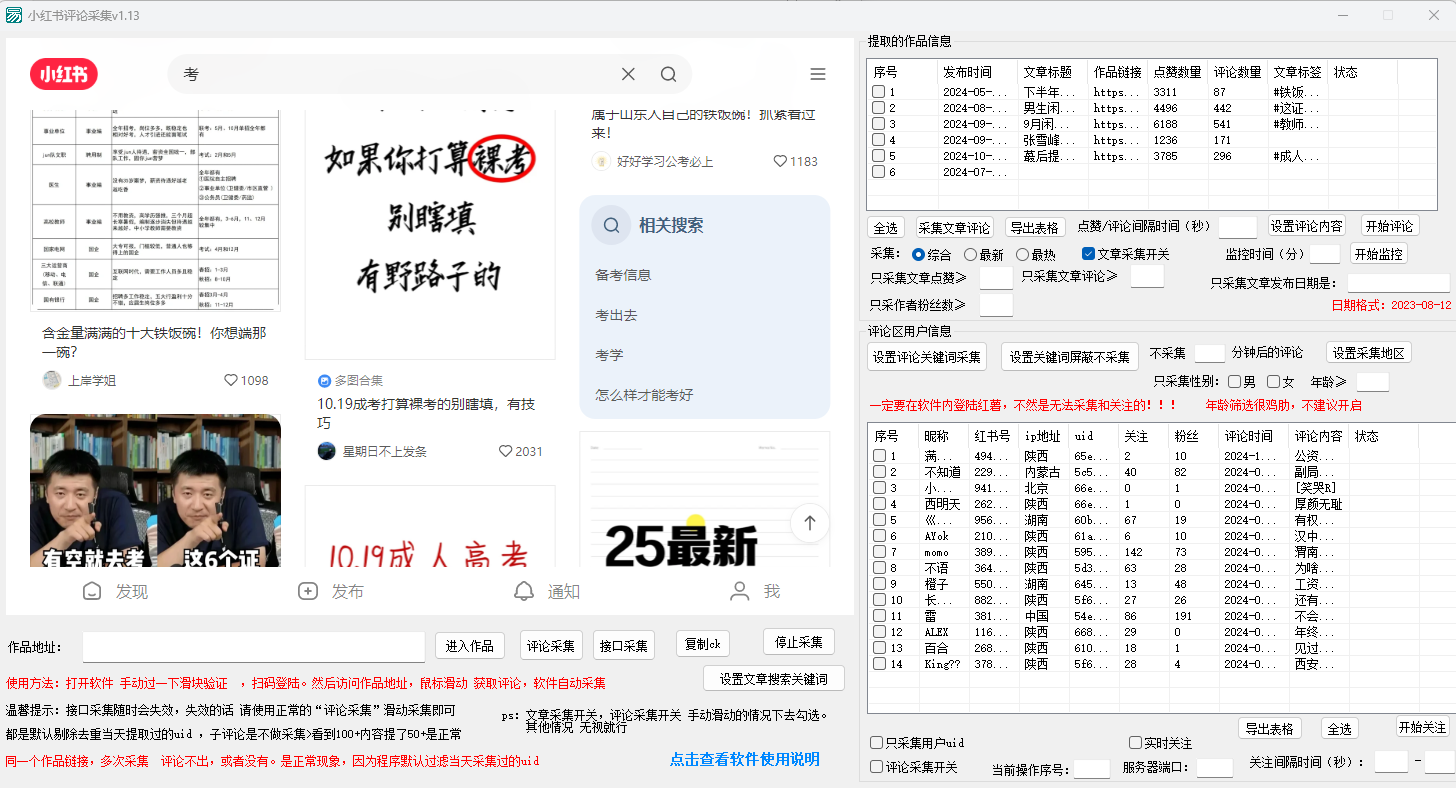Check the 实时关注 checkbox
Image resolution: width=1456 pixels, height=788 pixels.
1135,743
